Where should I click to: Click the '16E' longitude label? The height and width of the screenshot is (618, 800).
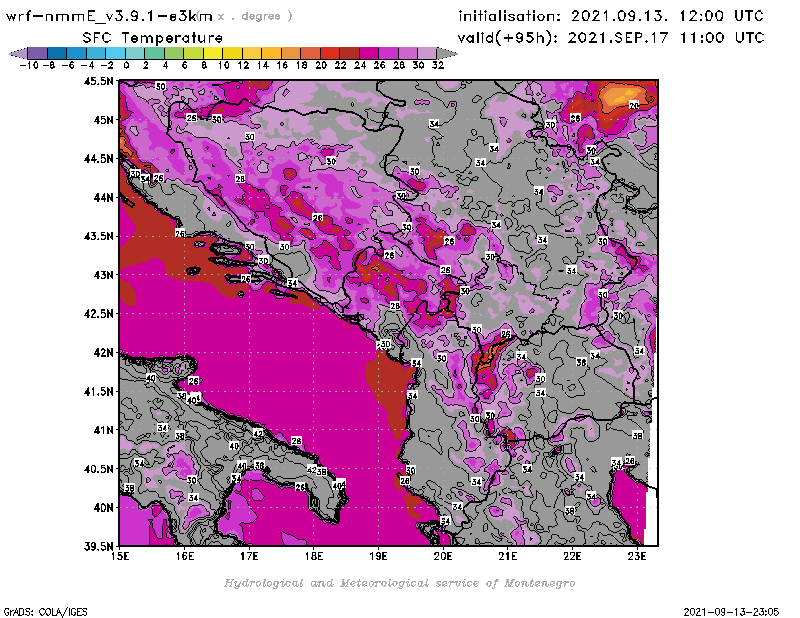click(185, 556)
